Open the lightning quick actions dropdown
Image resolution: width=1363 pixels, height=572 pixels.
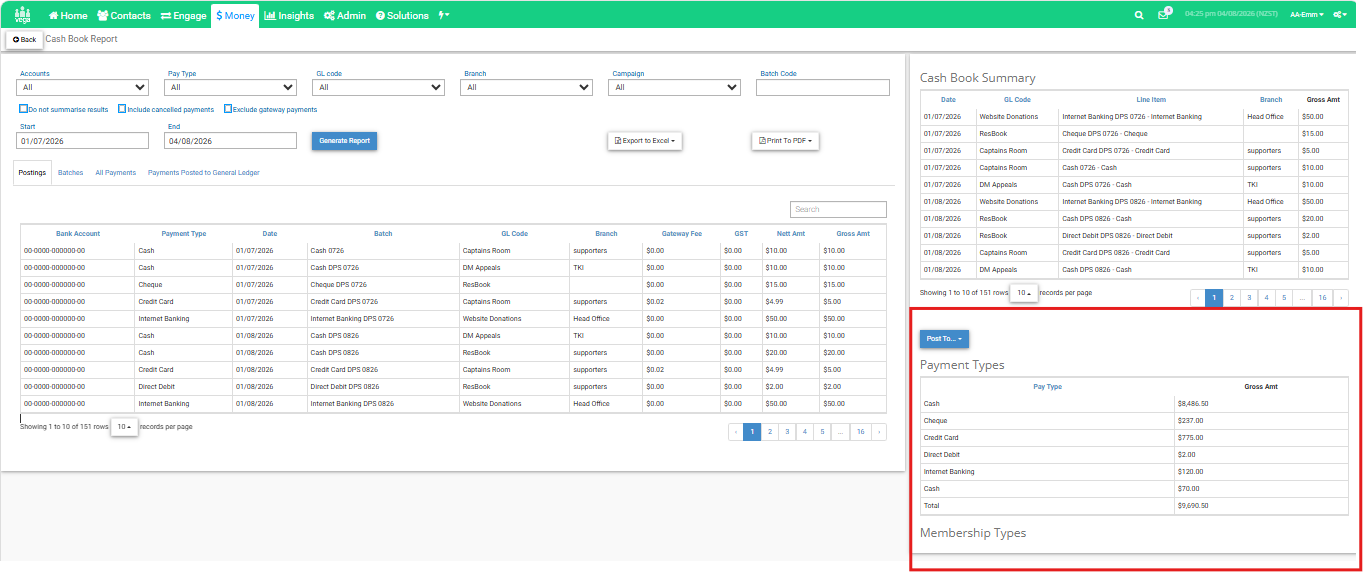[x=444, y=16]
